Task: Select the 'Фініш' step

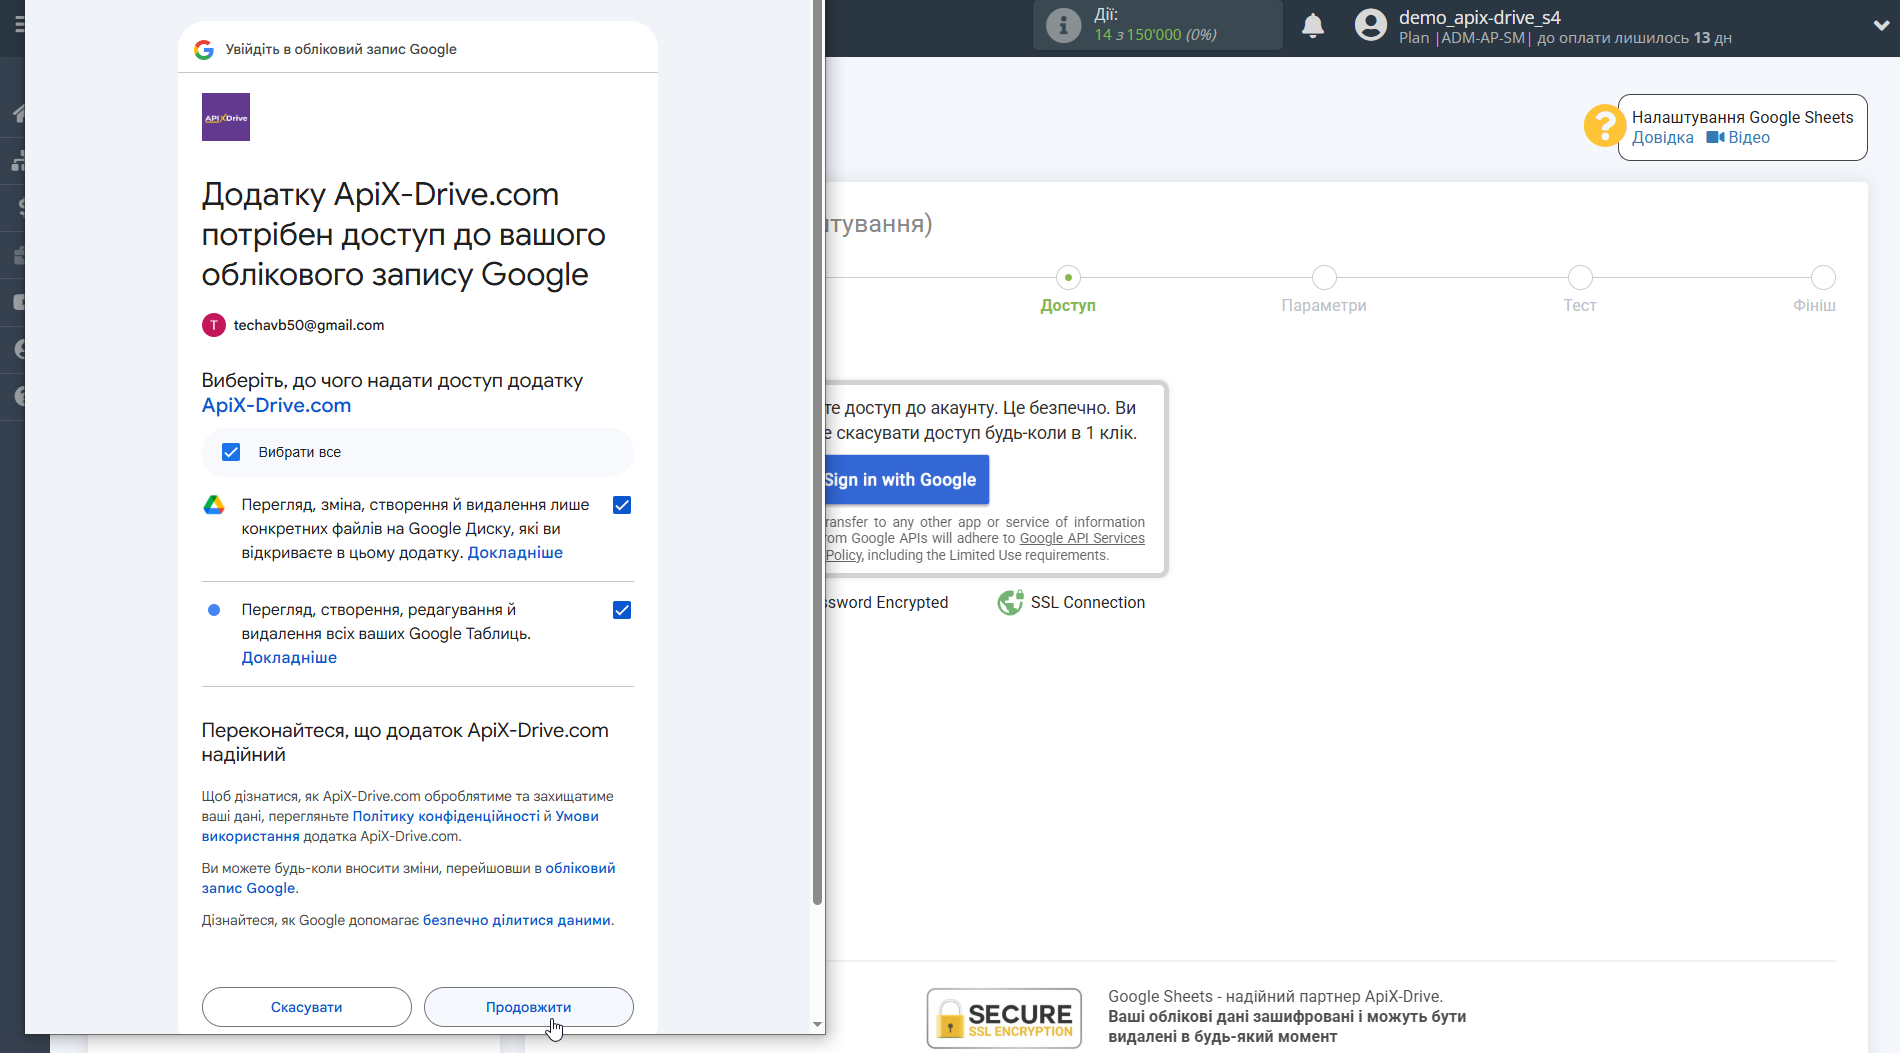Action: [x=1816, y=291]
